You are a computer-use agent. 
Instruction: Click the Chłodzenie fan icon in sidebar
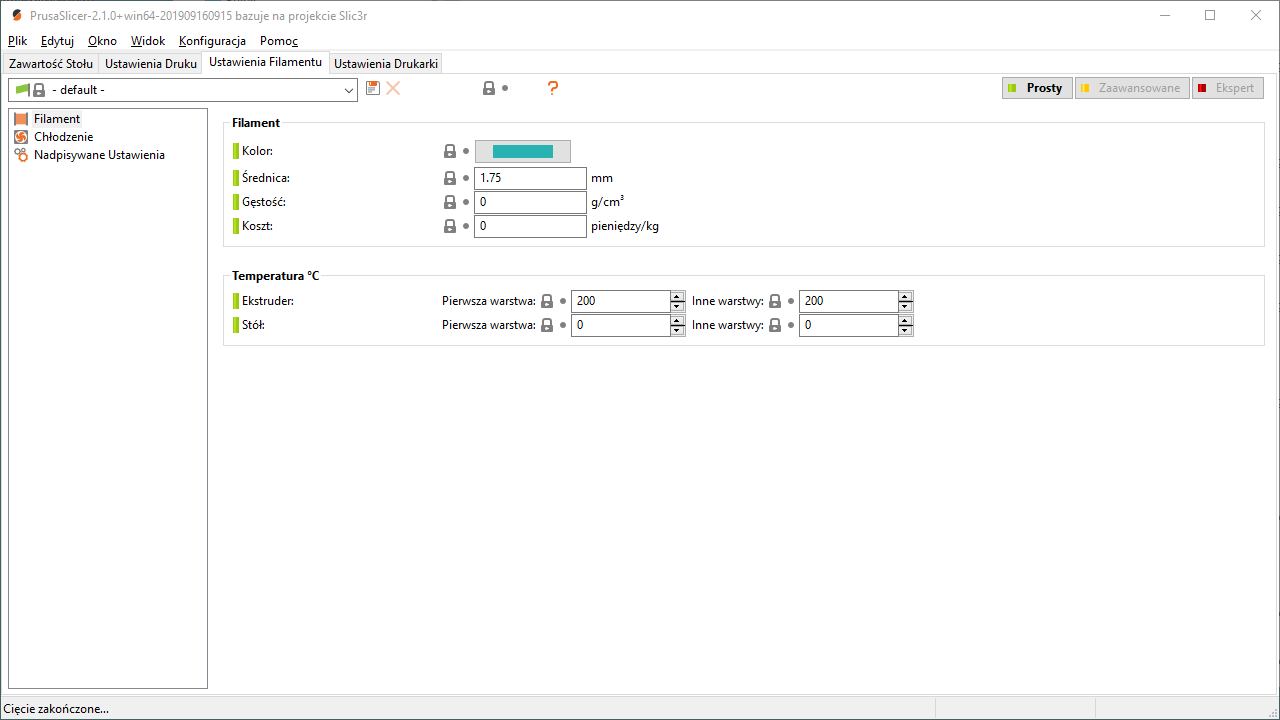click(x=21, y=137)
